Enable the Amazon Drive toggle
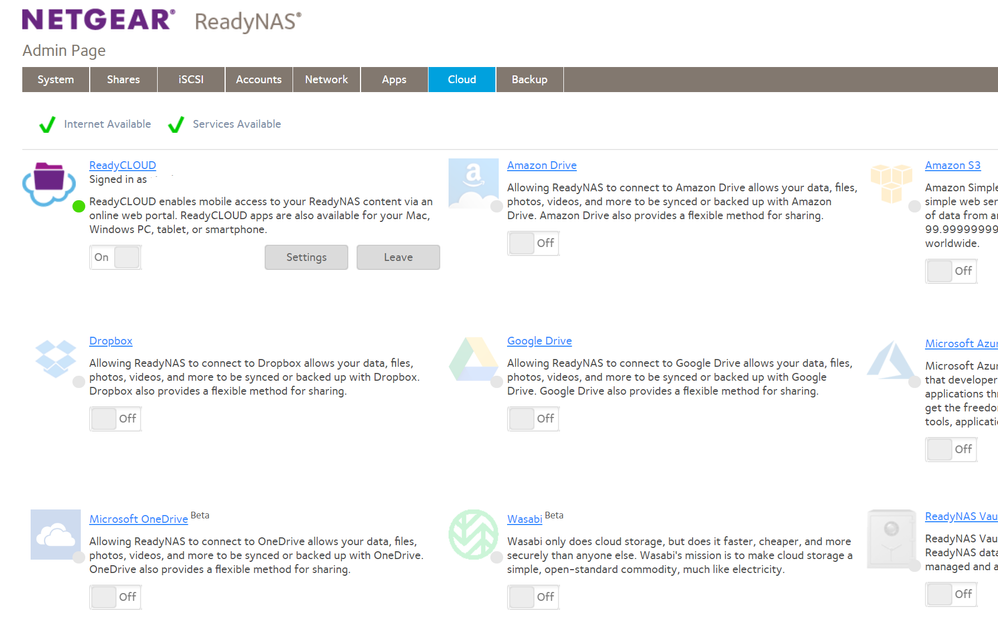The height and width of the screenshot is (635, 998). [533, 243]
